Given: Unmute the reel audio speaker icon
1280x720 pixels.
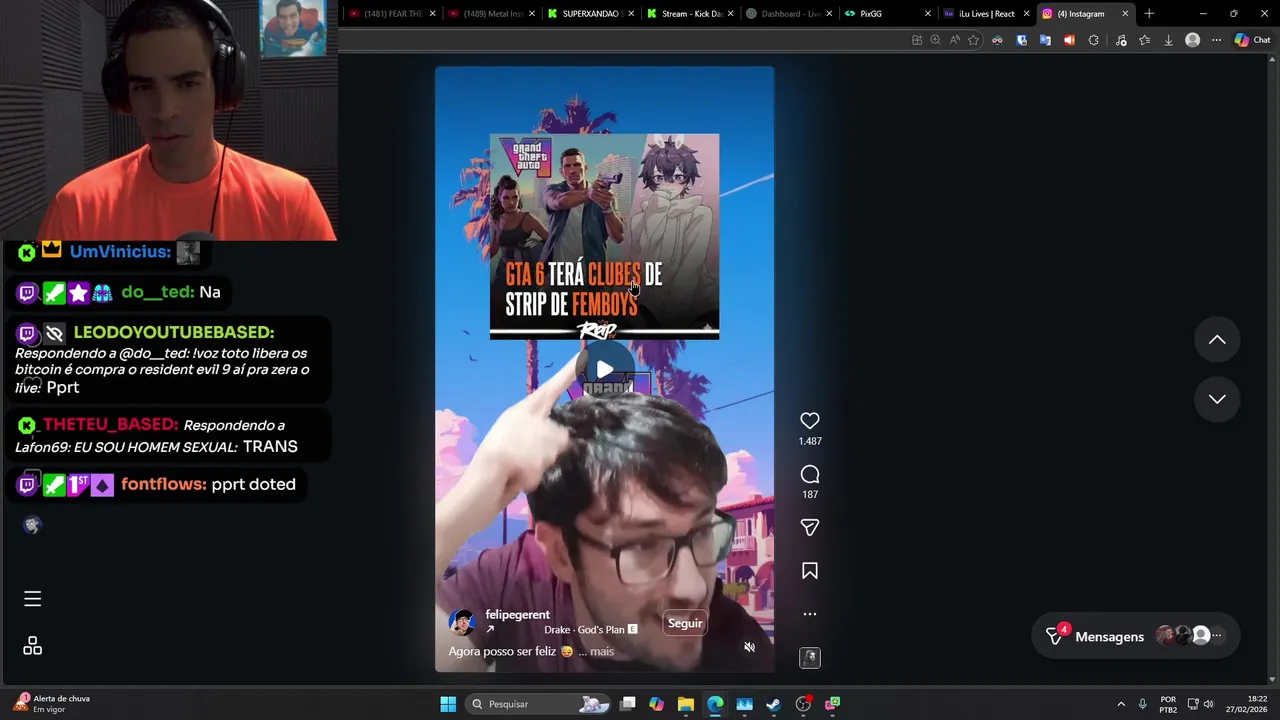Looking at the screenshot, I should 749,647.
